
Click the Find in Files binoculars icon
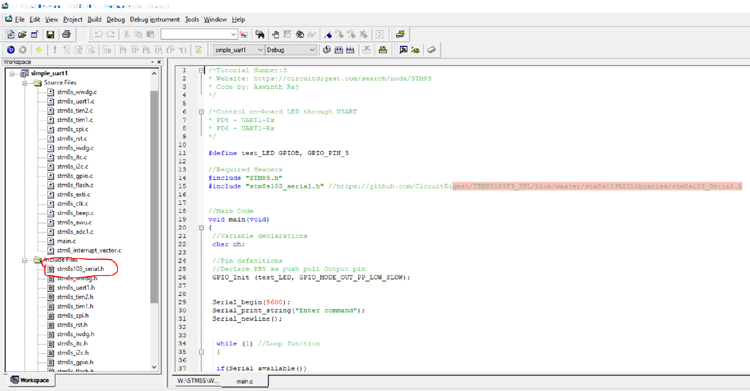pyautogui.click(x=260, y=34)
